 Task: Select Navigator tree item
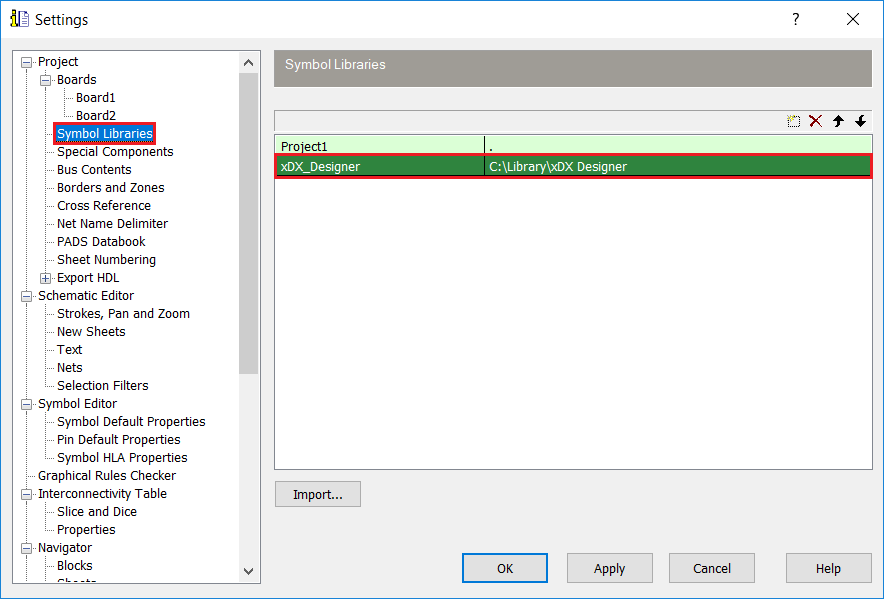tap(65, 548)
